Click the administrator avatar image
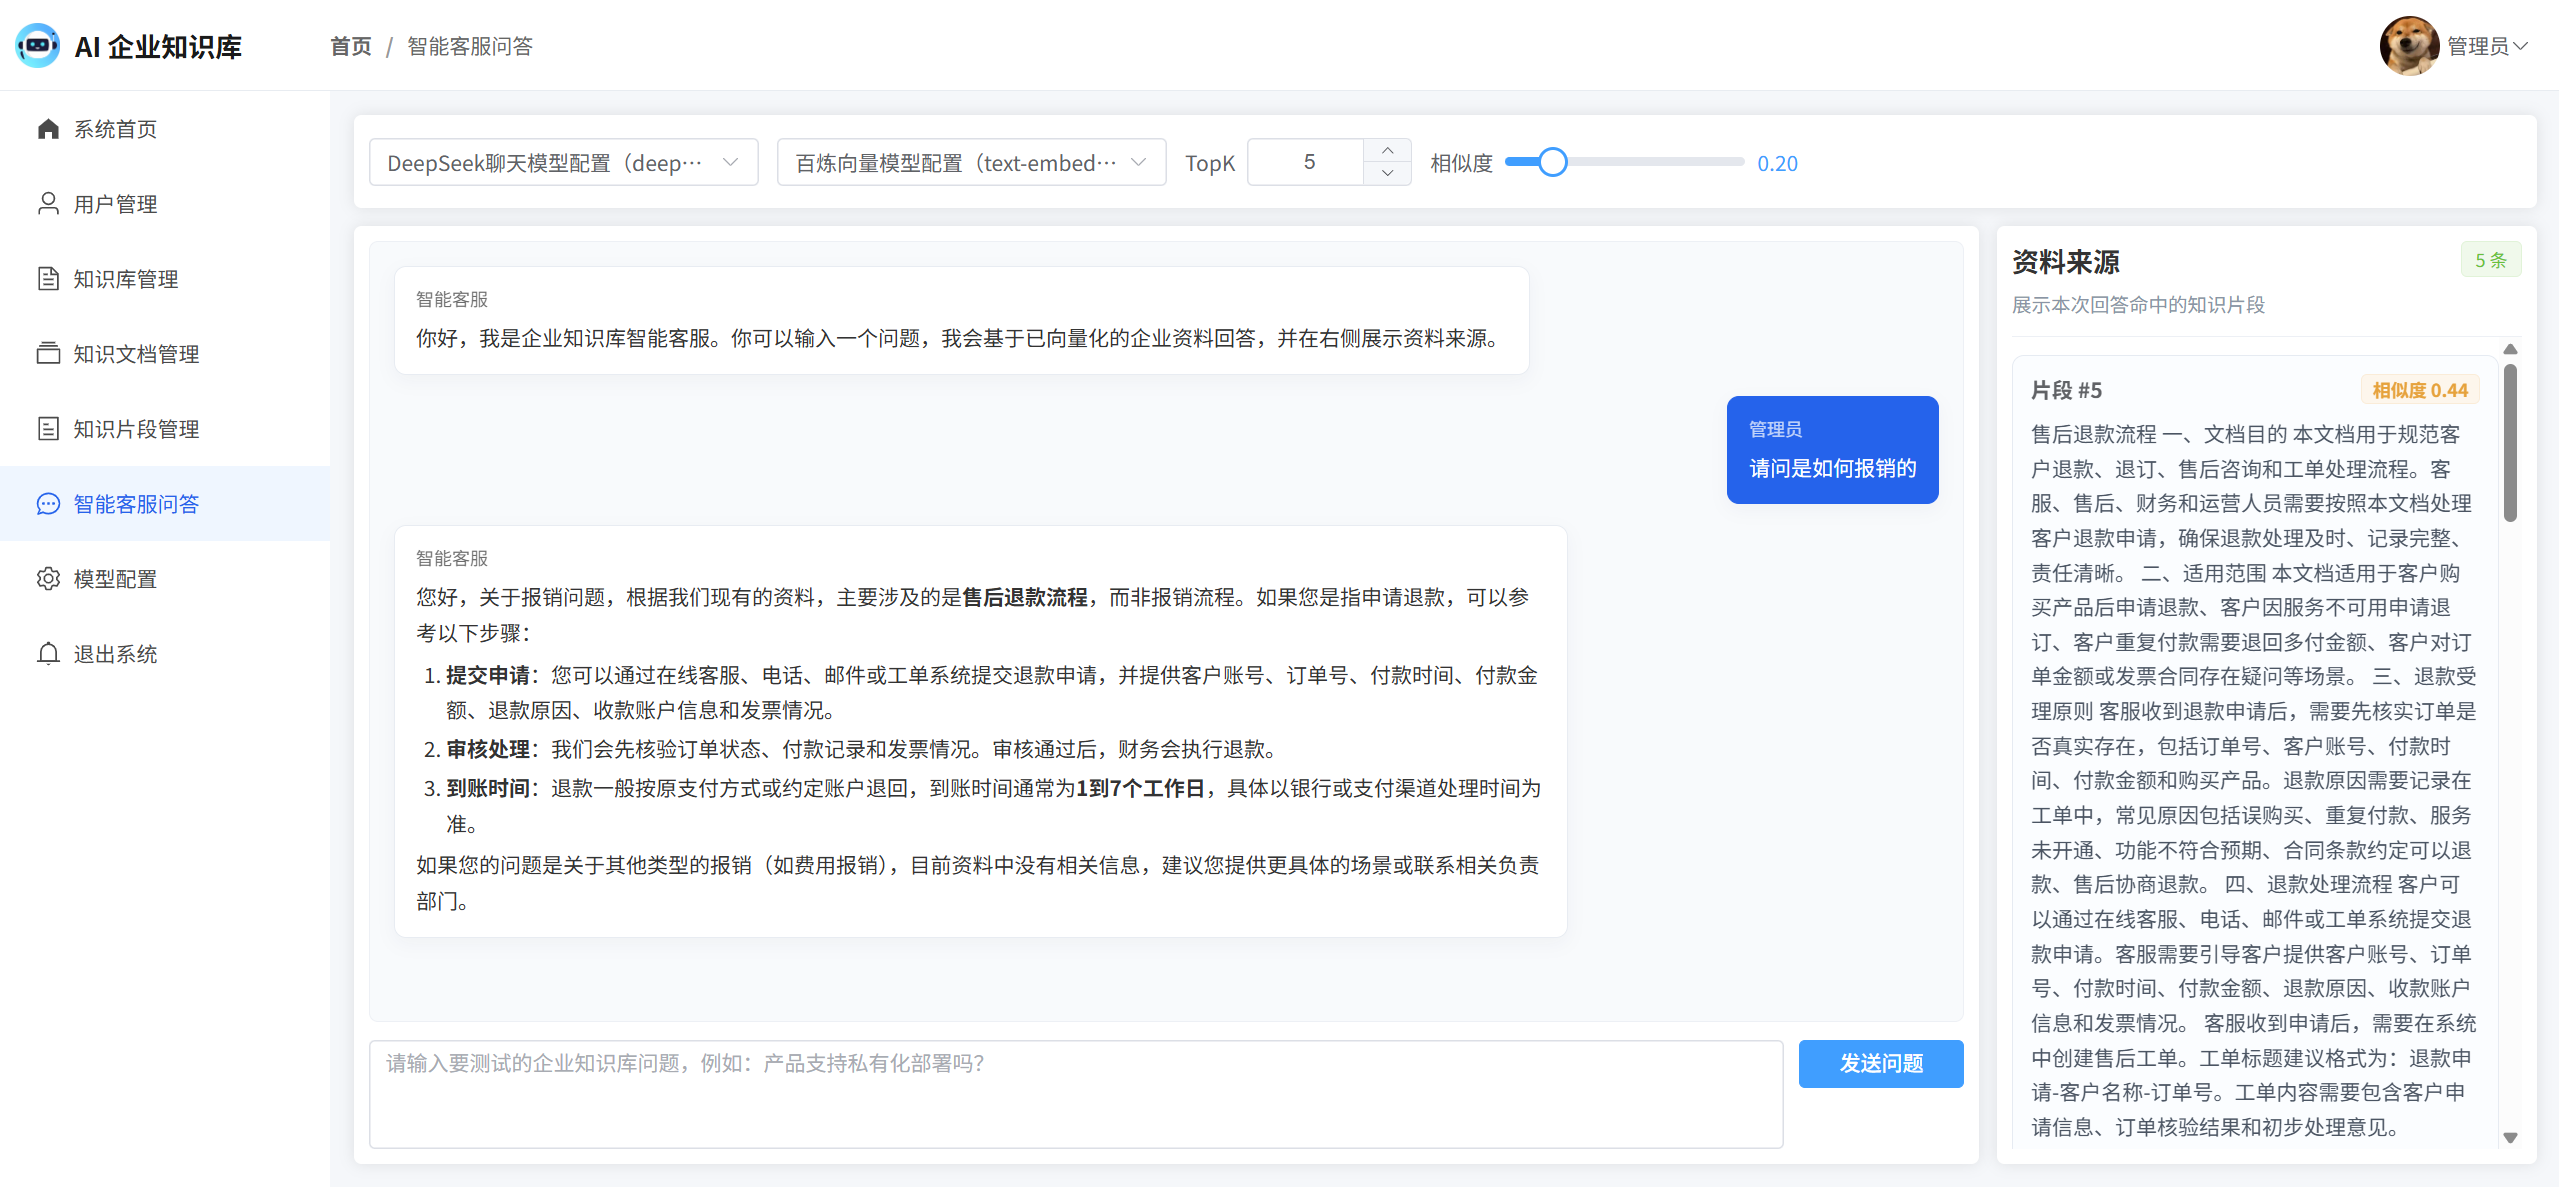 2409,46
